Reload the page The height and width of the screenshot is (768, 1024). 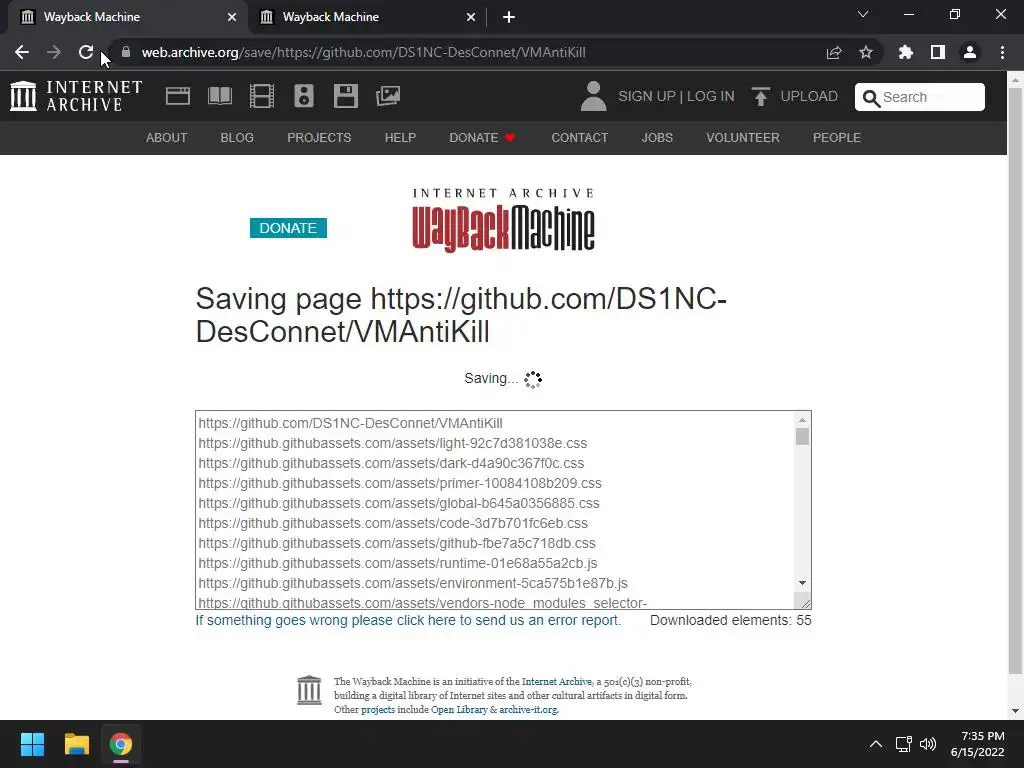coord(86,52)
